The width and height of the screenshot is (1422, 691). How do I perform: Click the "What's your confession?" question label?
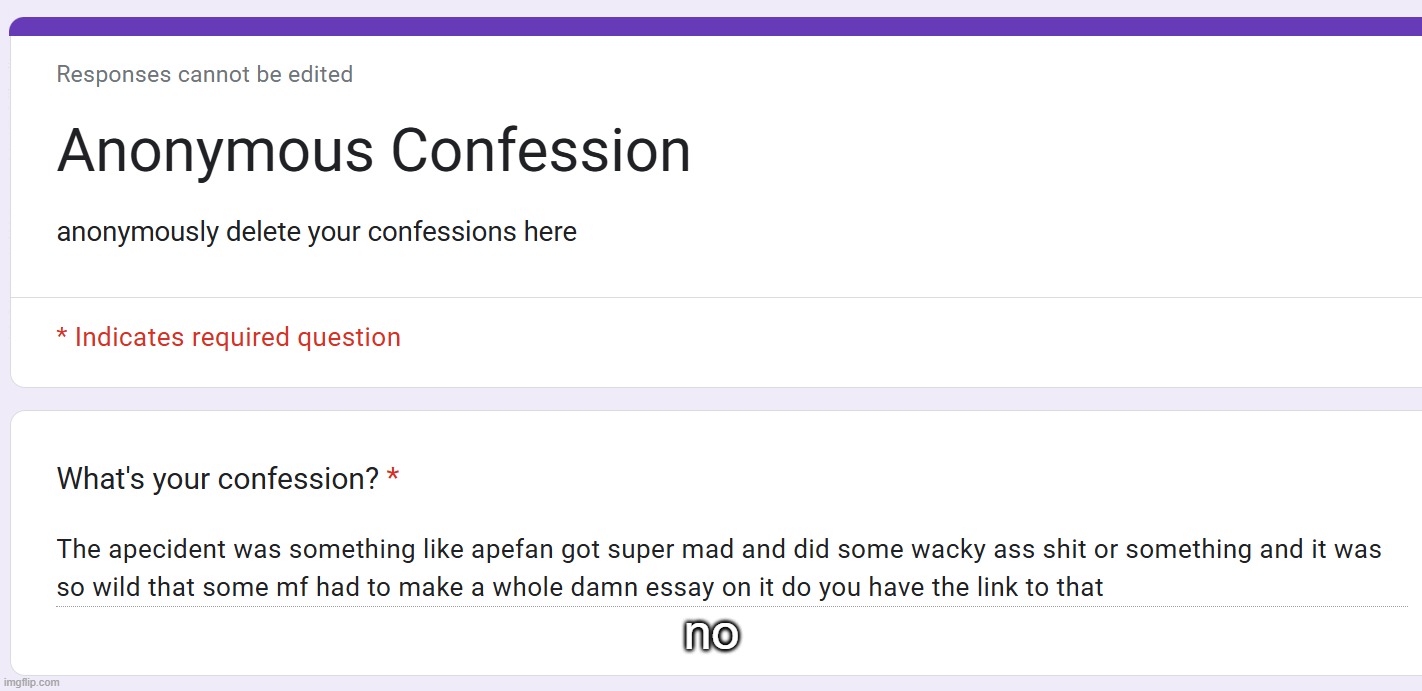(x=217, y=479)
